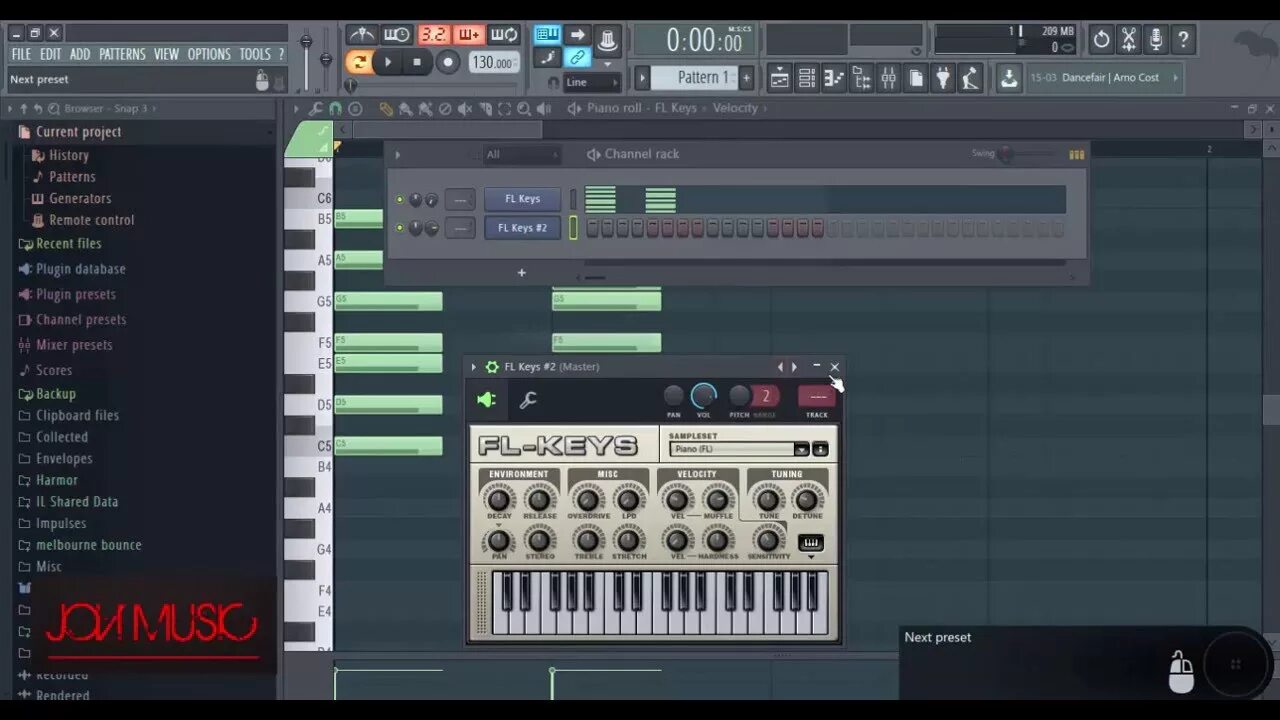This screenshot has height=720, width=1280.
Task: Click the sampleset info button
Action: (x=820, y=449)
